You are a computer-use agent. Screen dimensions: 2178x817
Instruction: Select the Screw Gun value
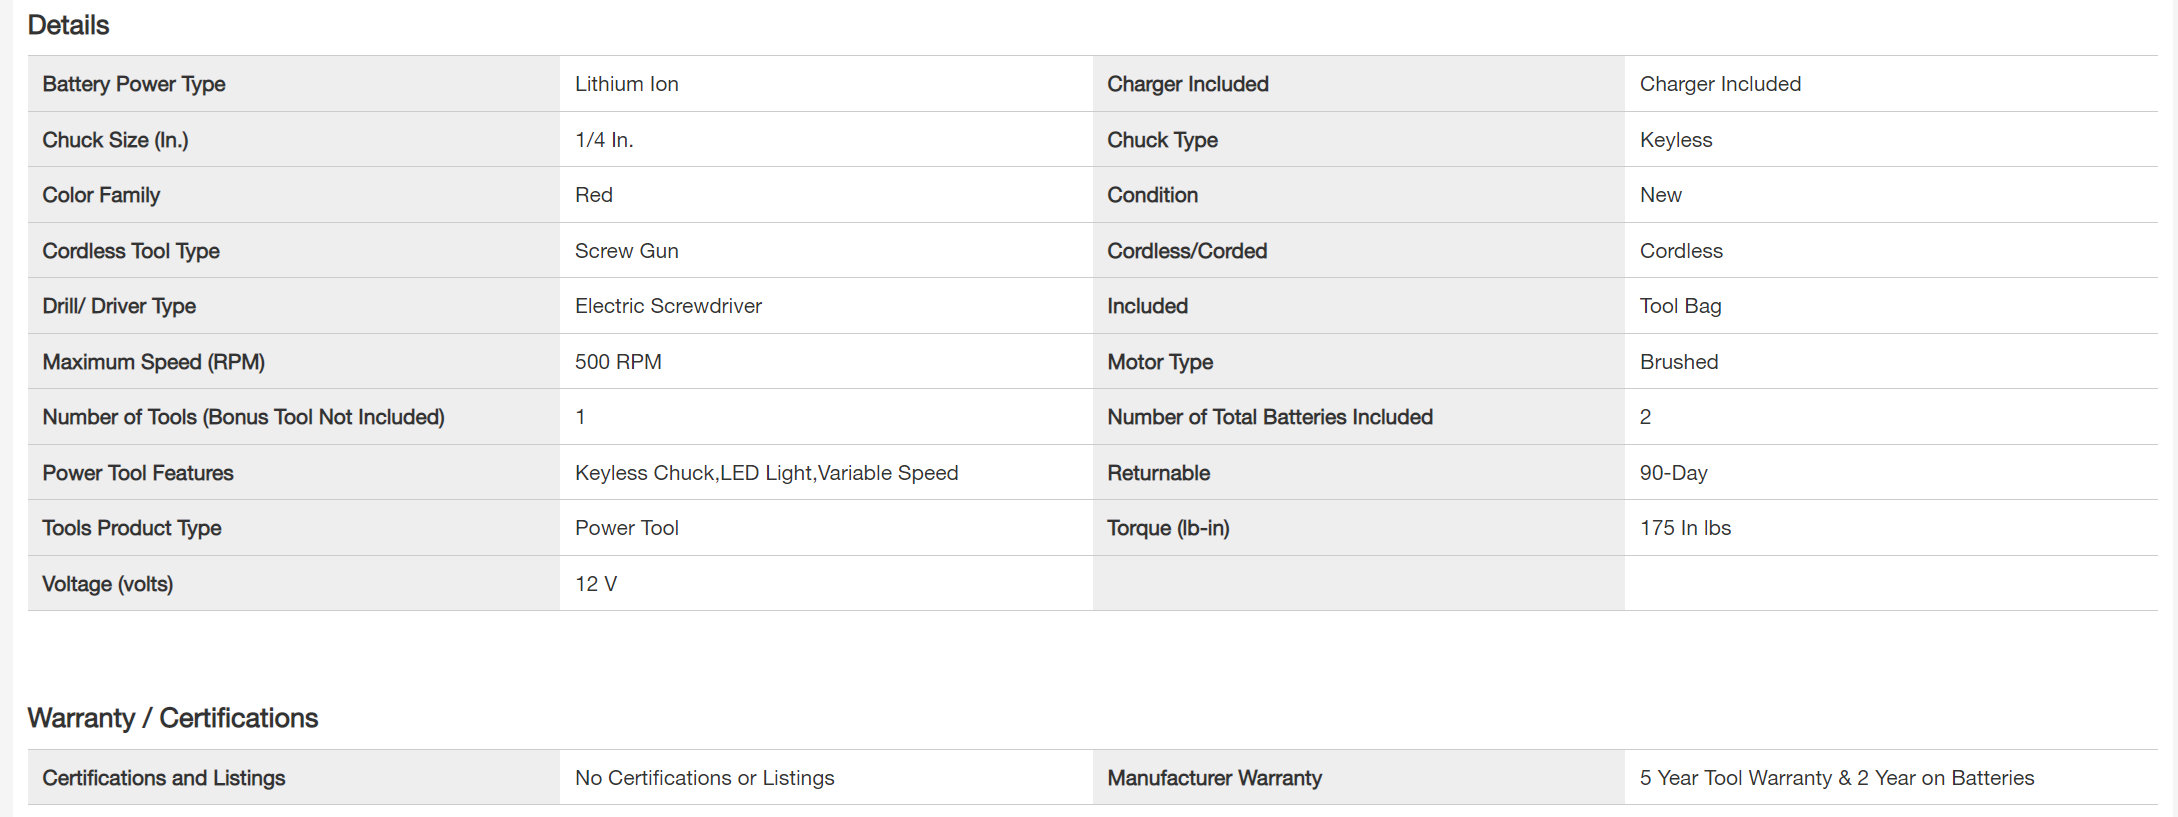pos(626,251)
